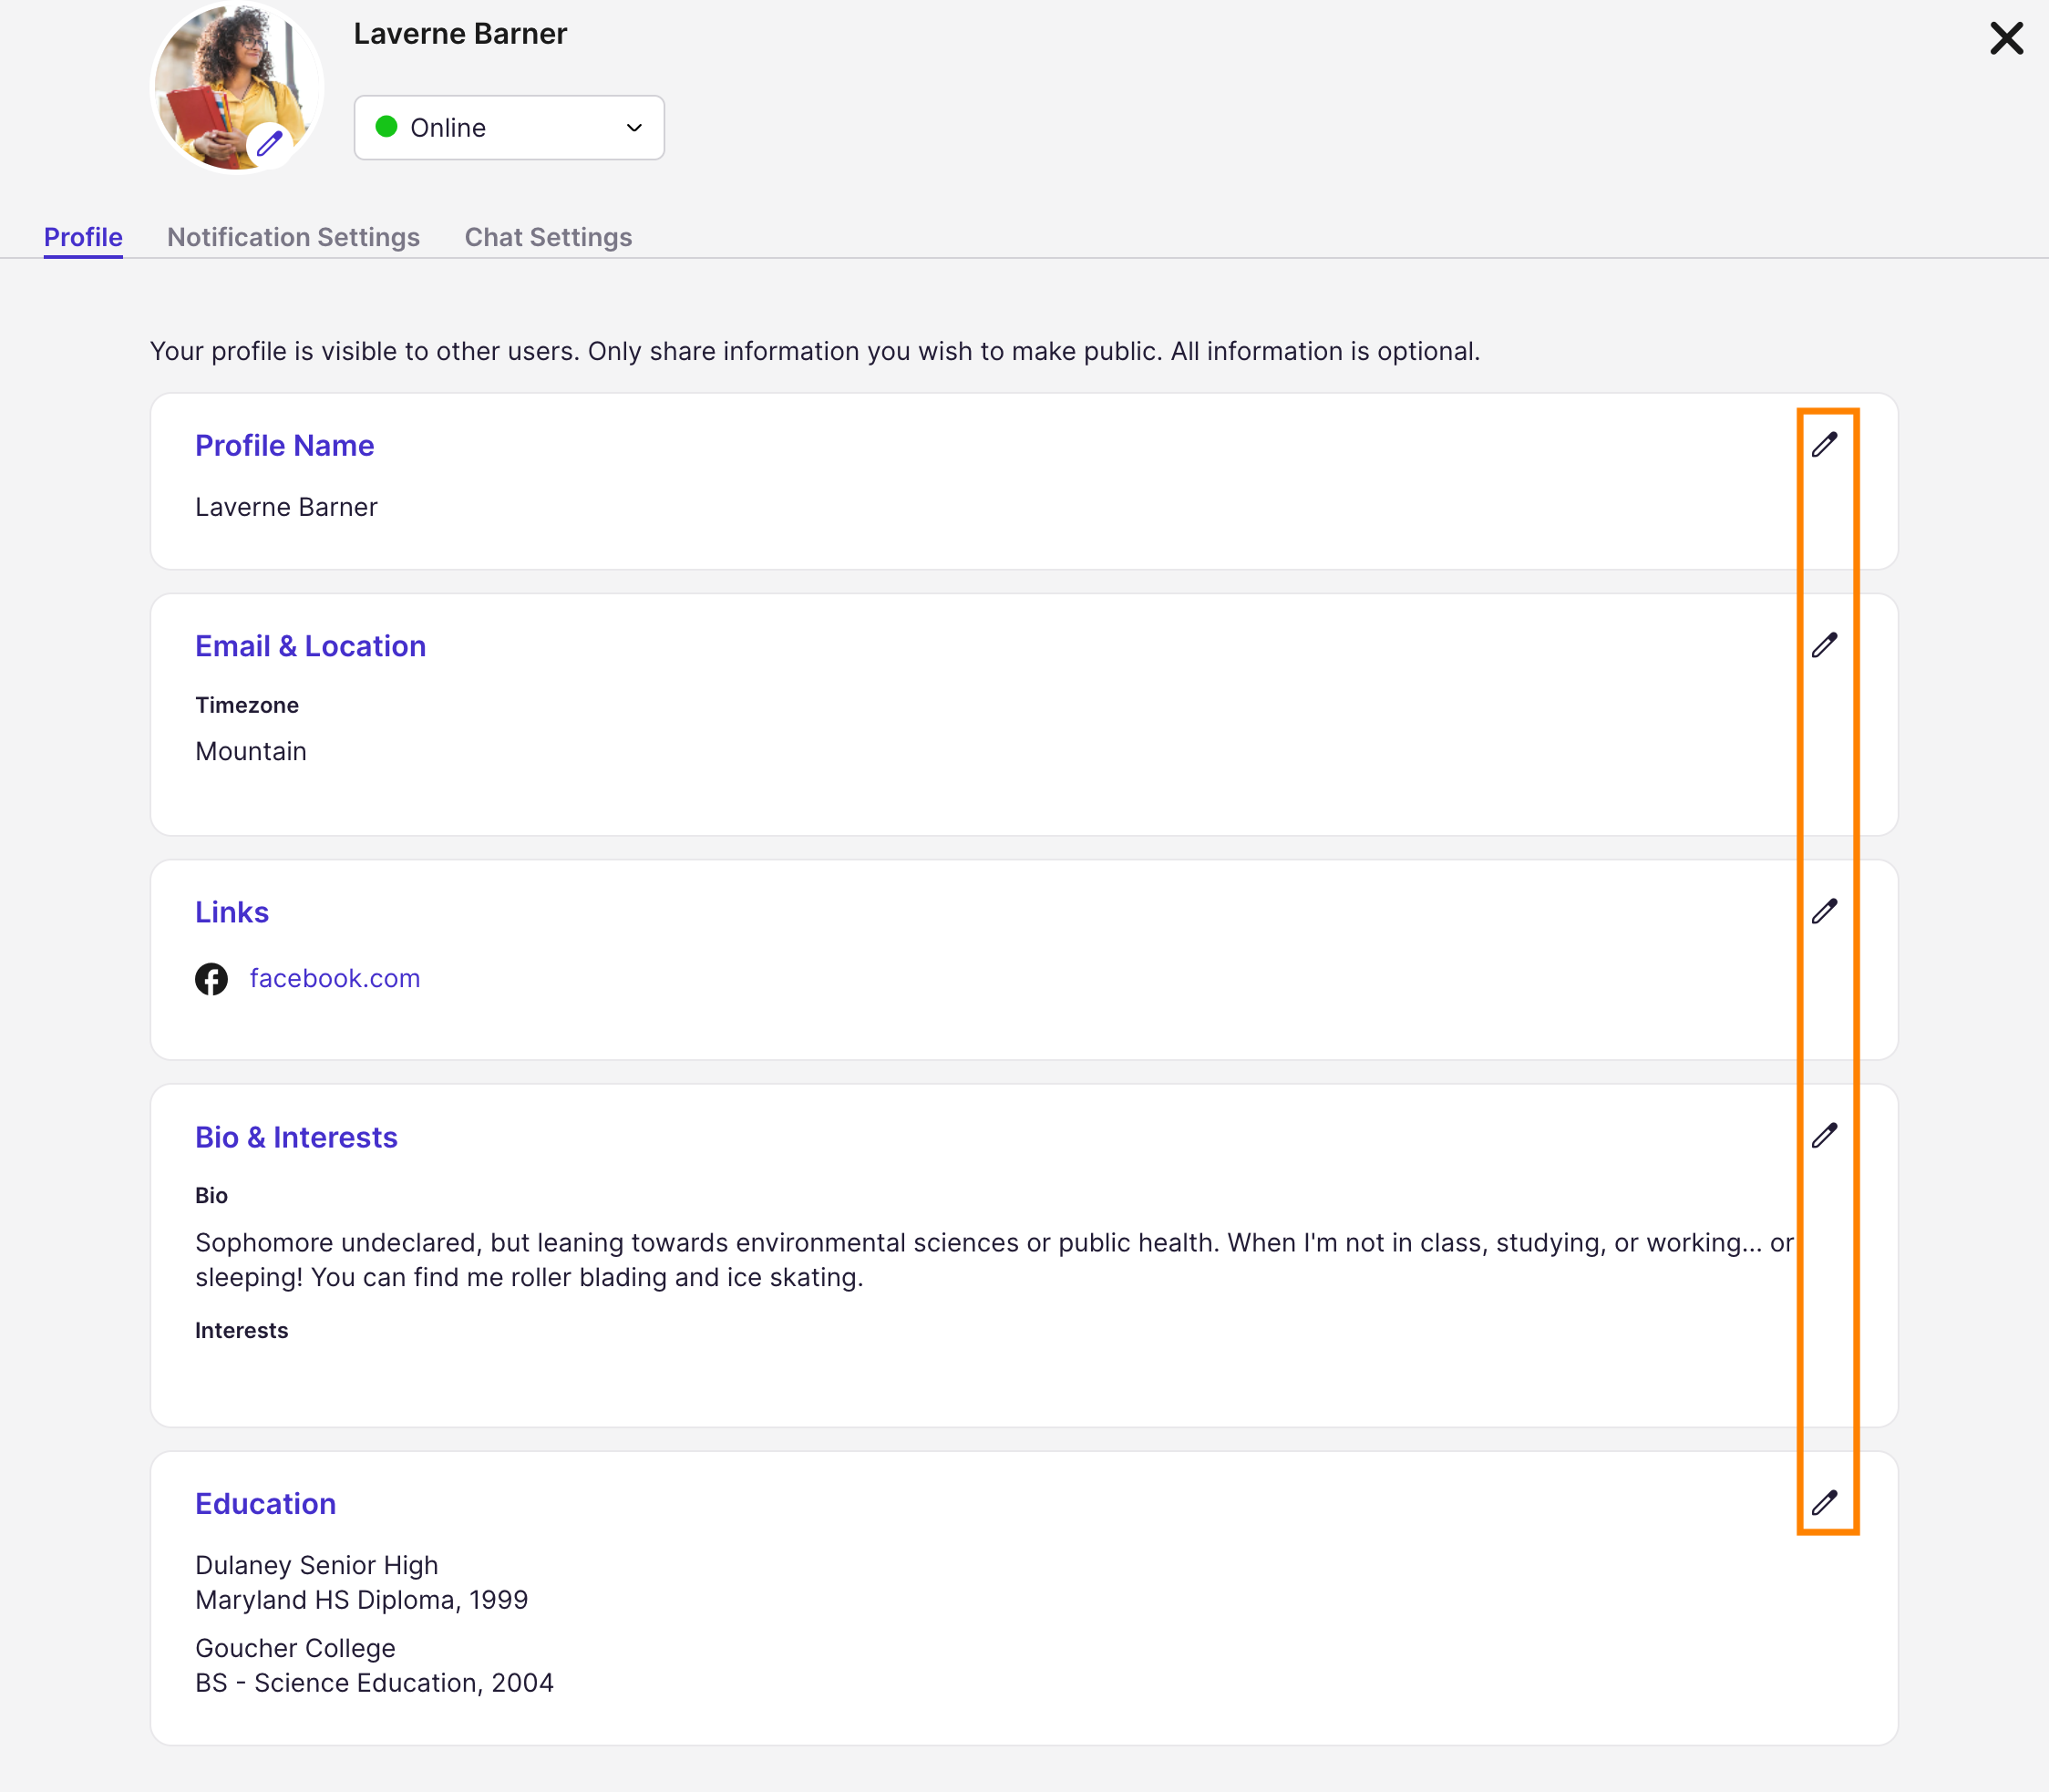Edit the Links section with pencil

pyautogui.click(x=1824, y=912)
